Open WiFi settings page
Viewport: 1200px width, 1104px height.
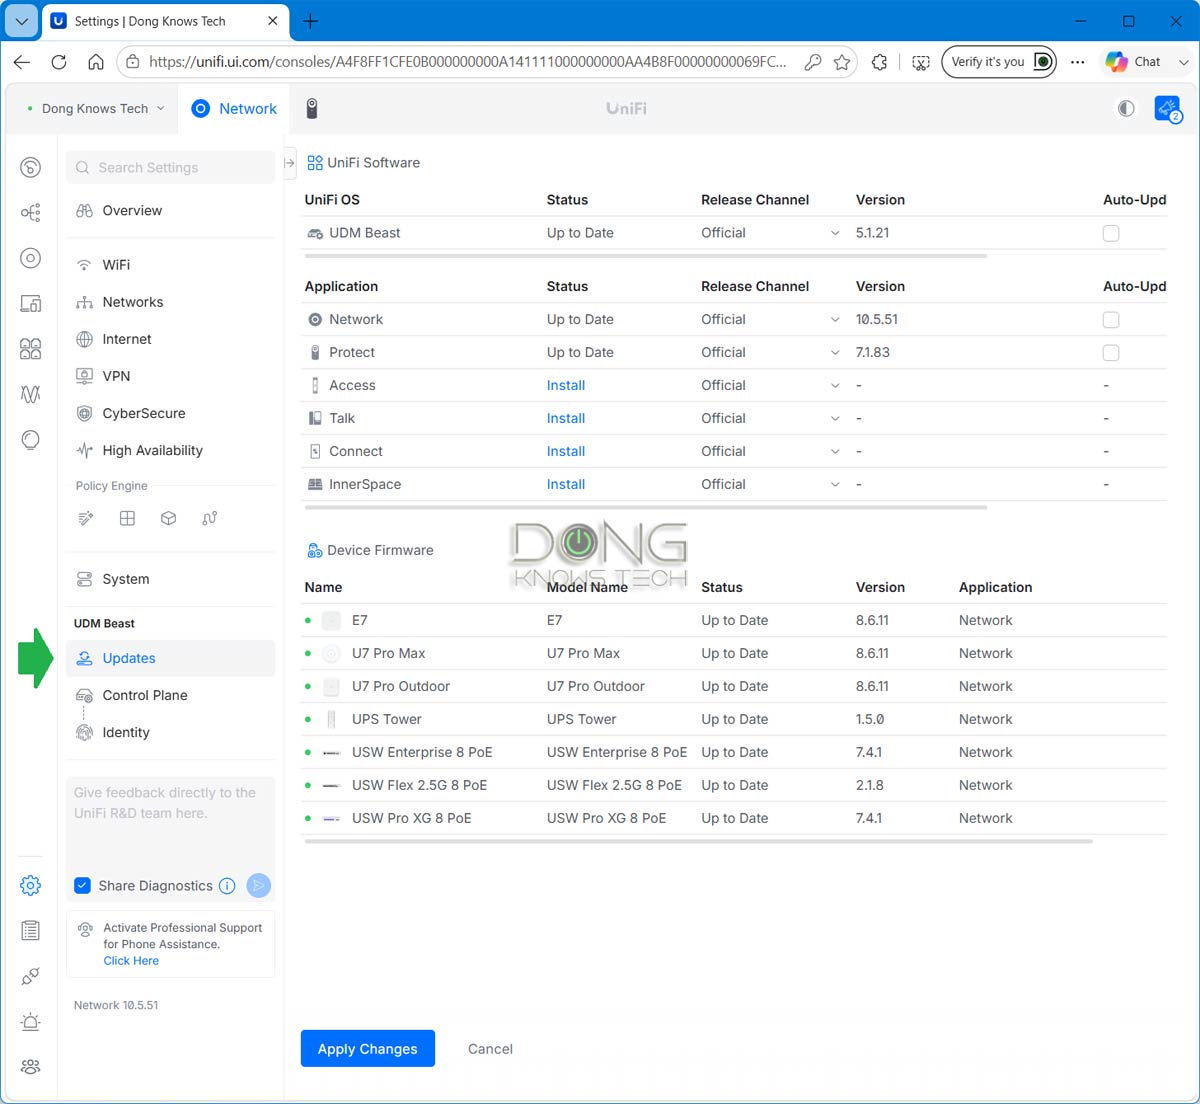170,264
